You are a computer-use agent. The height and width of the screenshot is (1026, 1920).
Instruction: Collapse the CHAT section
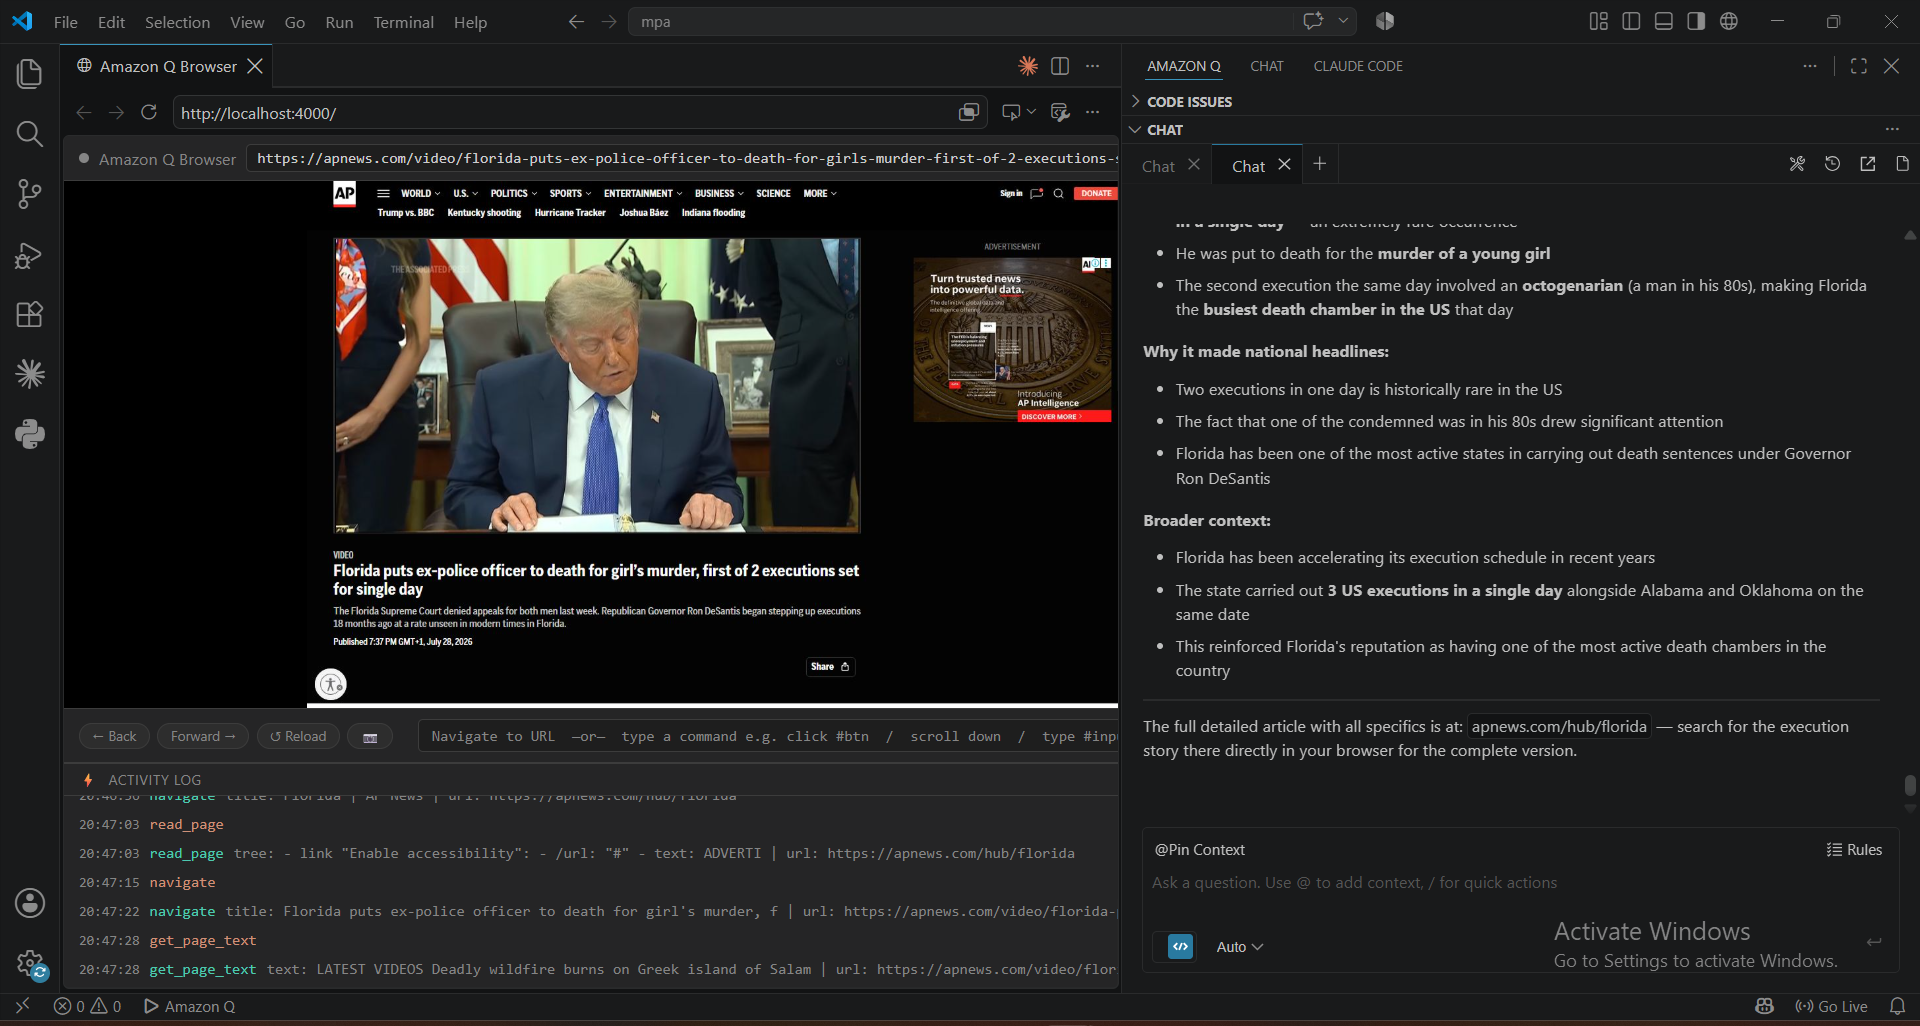click(x=1165, y=130)
